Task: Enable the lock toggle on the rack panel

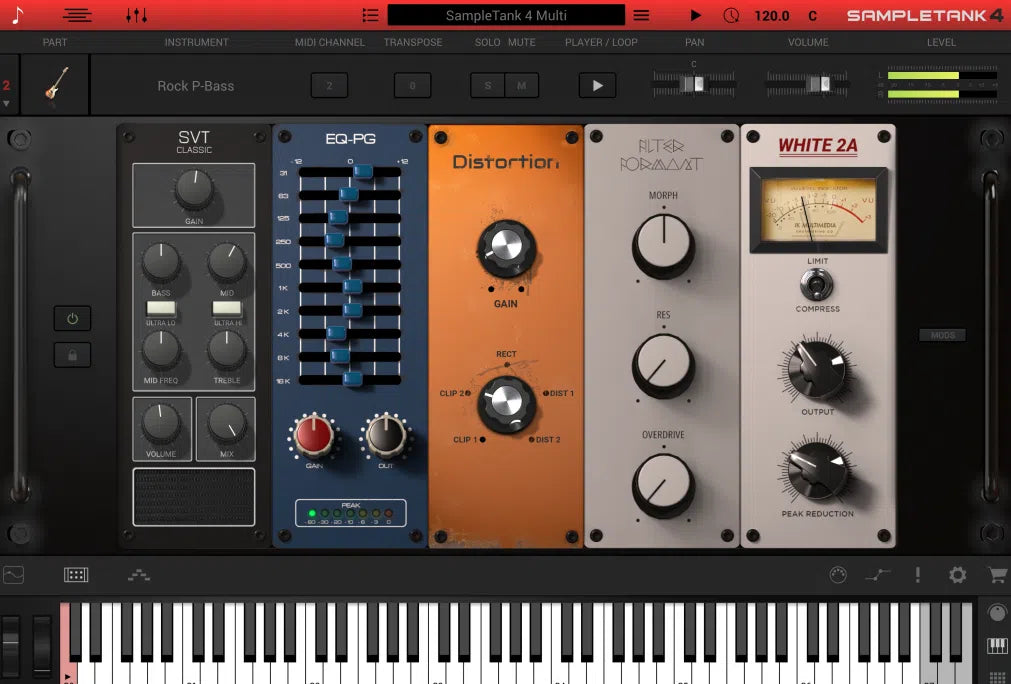Action: (71, 354)
